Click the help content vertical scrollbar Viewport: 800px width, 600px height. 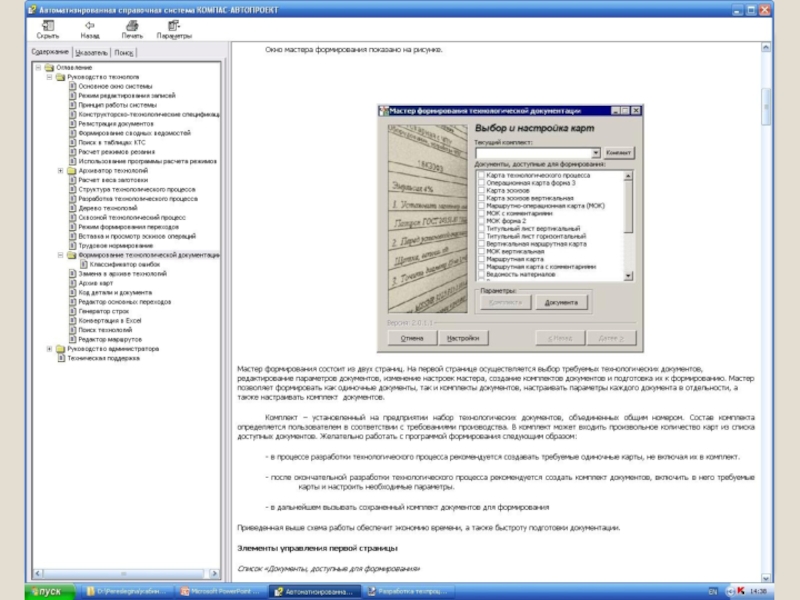coord(766,300)
